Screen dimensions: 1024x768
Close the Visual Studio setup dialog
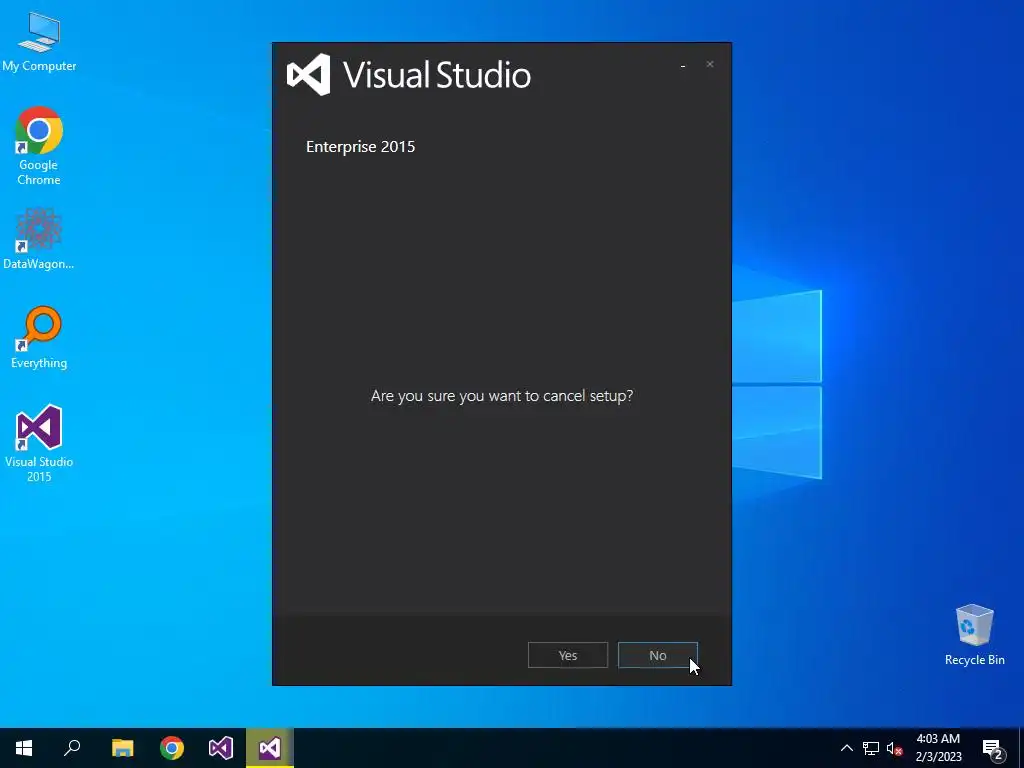coord(710,64)
